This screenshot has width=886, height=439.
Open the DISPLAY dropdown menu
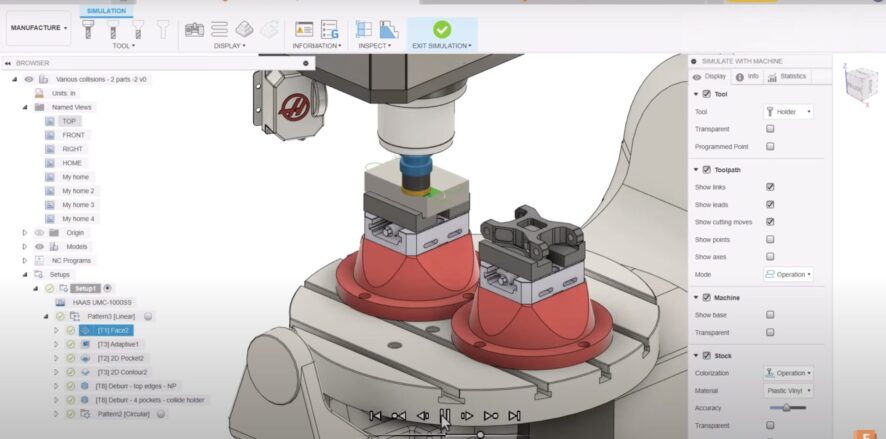[x=229, y=46]
